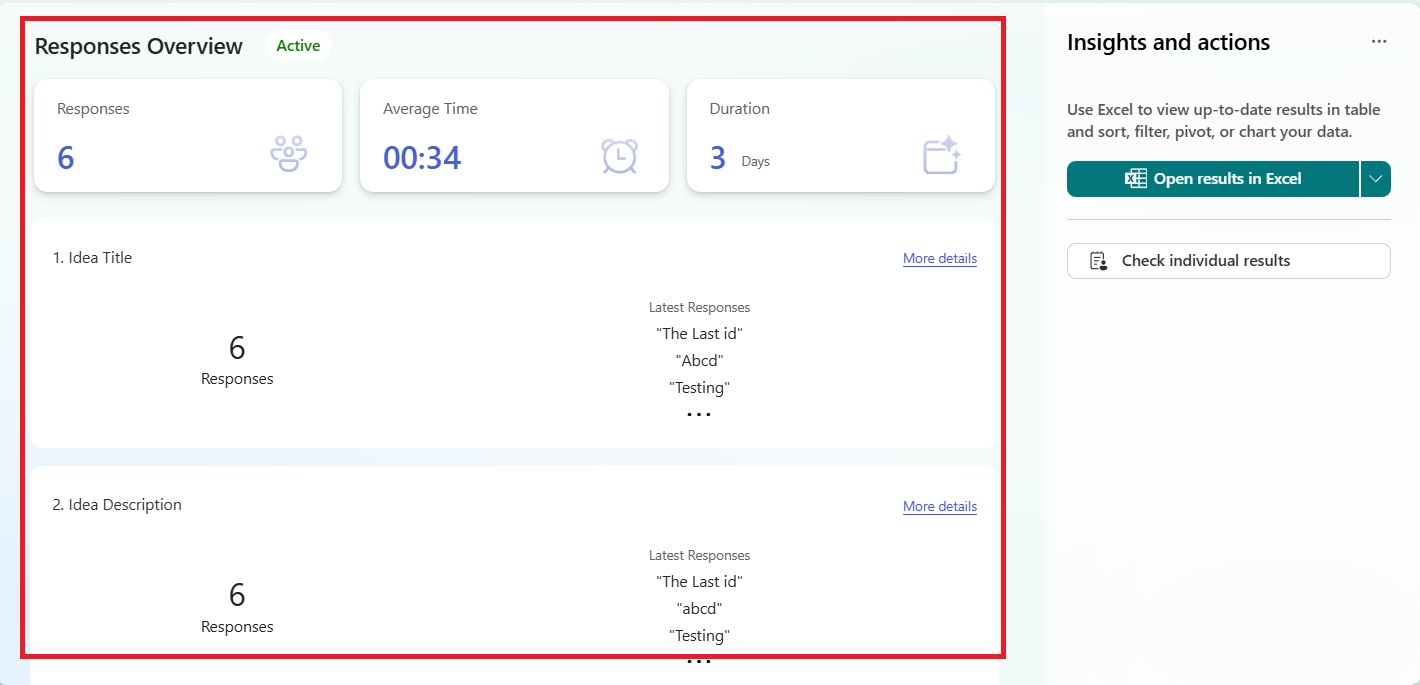Open More details for Idea Description

click(x=939, y=506)
